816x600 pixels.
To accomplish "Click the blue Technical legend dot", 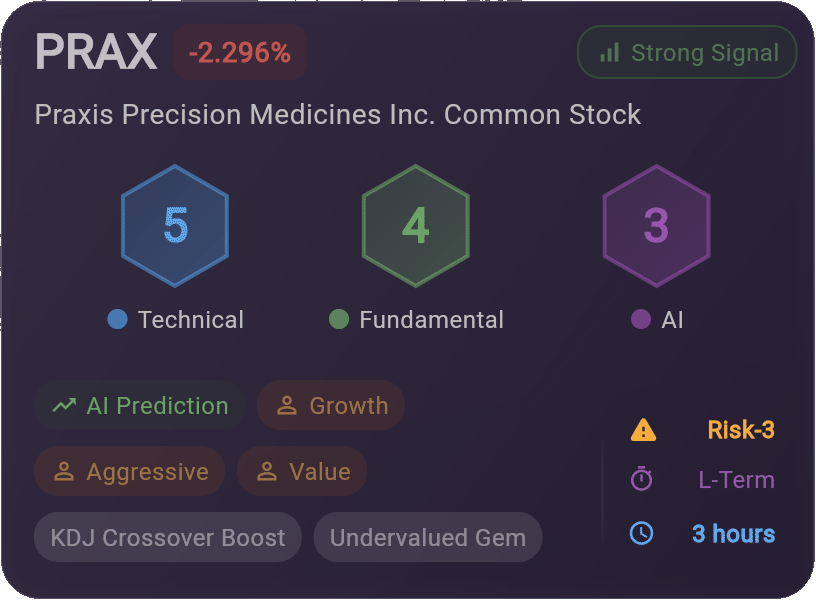I will coord(117,319).
